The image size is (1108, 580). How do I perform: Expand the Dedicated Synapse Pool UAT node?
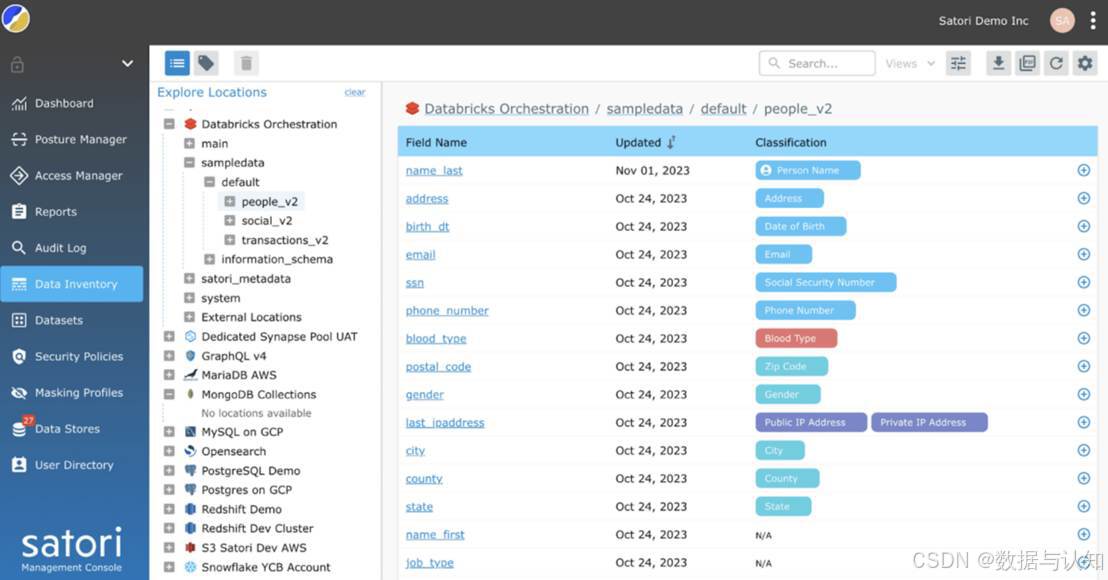click(169, 336)
